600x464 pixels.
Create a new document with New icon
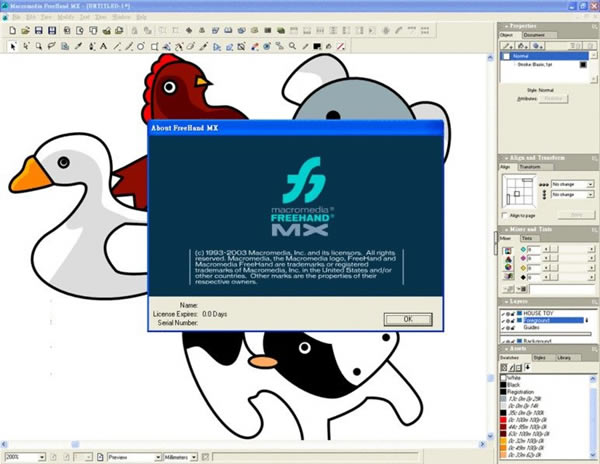point(13,30)
